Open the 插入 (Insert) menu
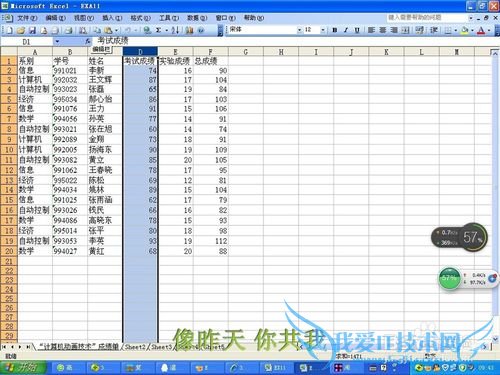 click(112, 18)
